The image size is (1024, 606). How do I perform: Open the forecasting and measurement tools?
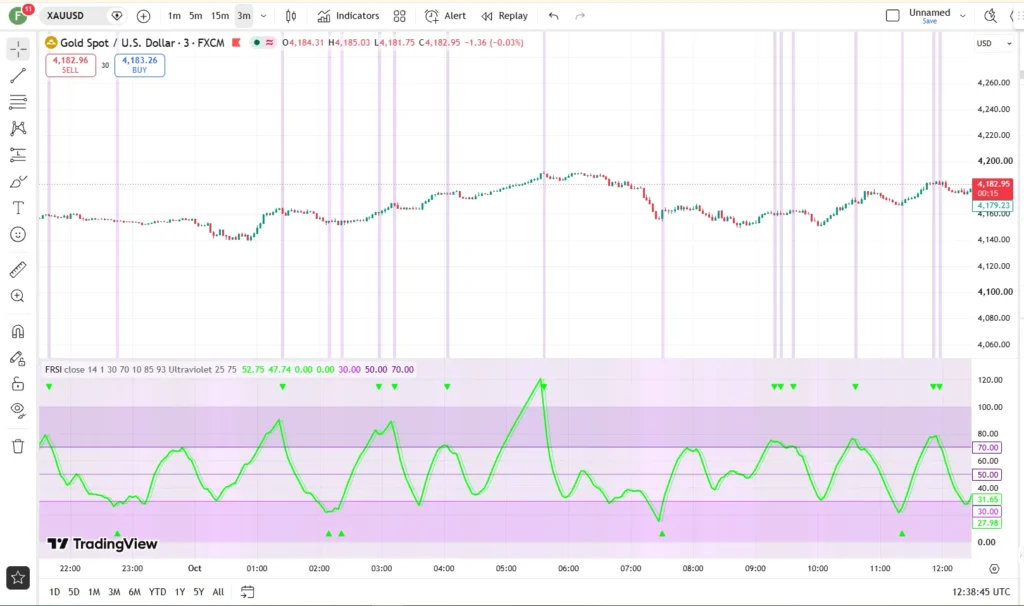pyautogui.click(x=18, y=155)
